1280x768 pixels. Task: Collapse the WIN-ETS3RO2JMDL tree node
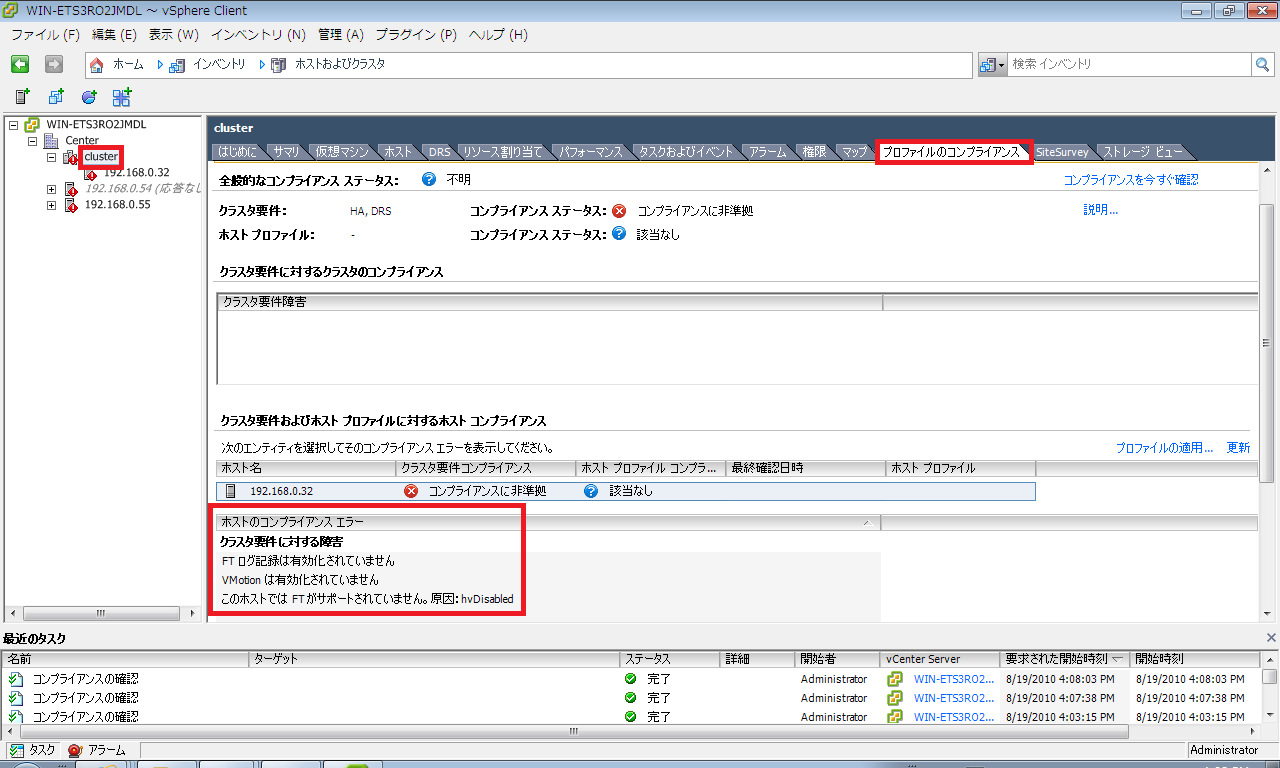tap(14, 125)
